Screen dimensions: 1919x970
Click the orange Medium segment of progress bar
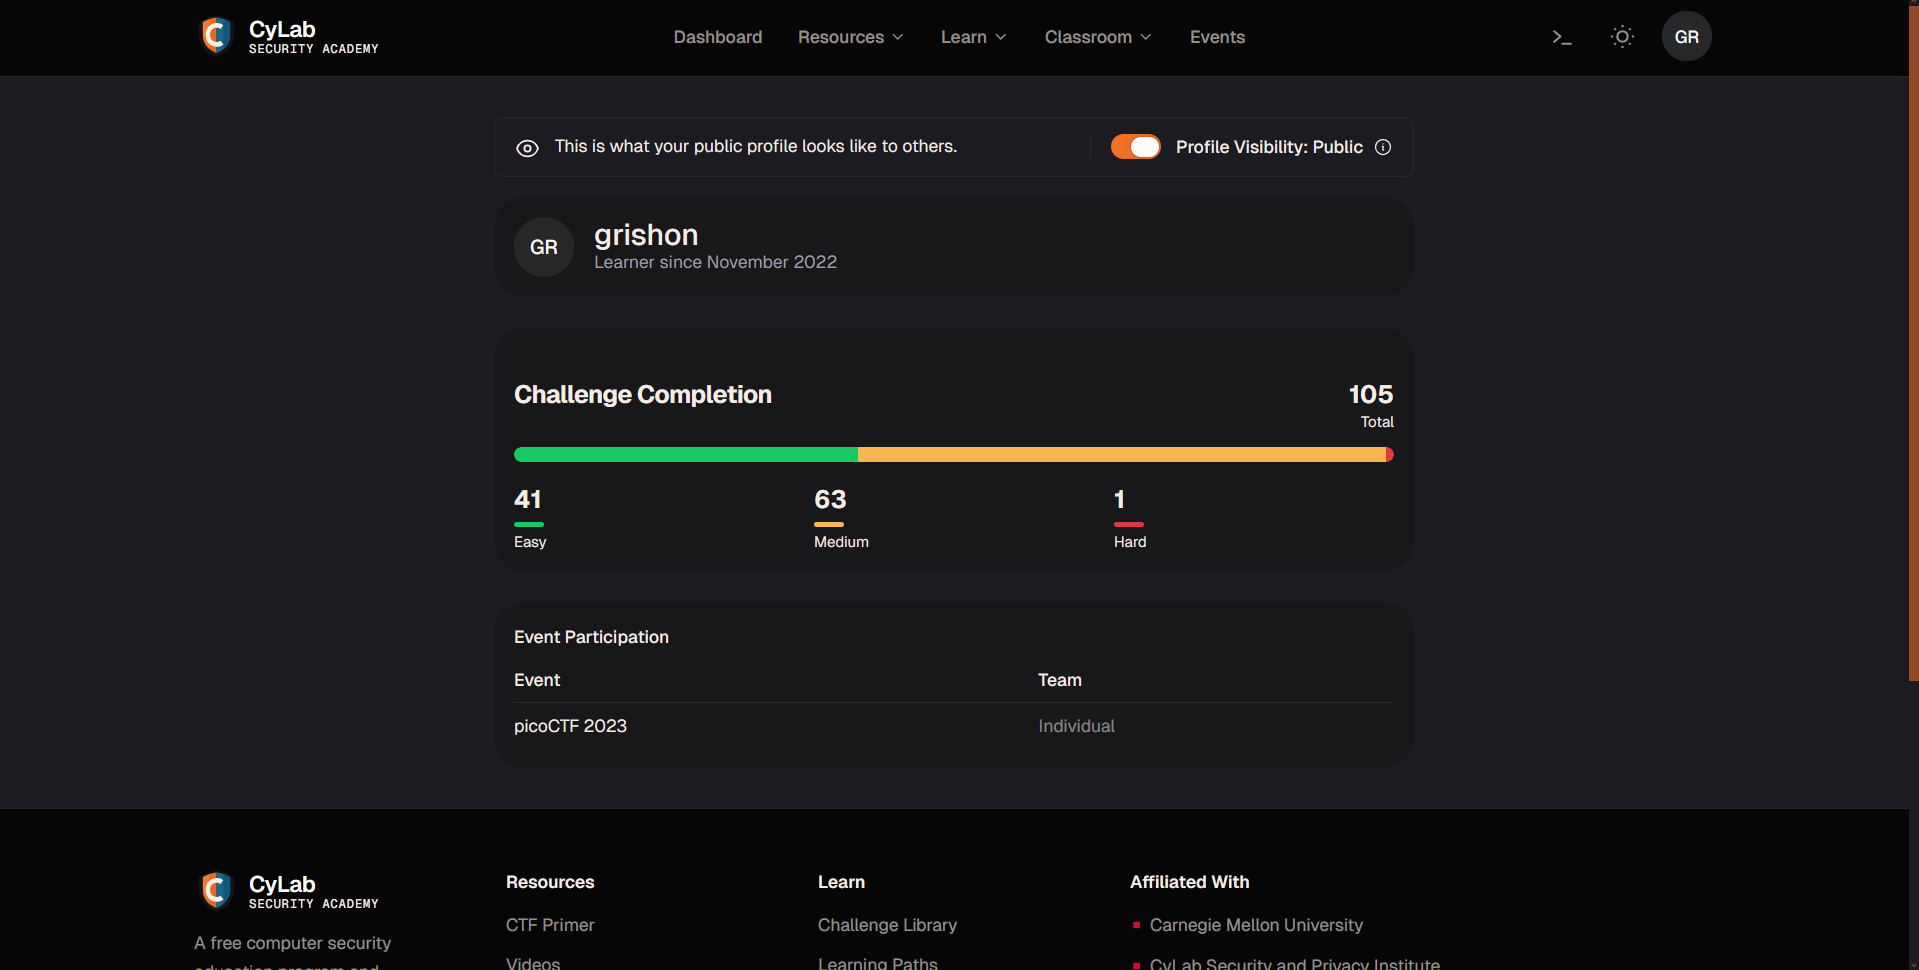tap(1121, 455)
